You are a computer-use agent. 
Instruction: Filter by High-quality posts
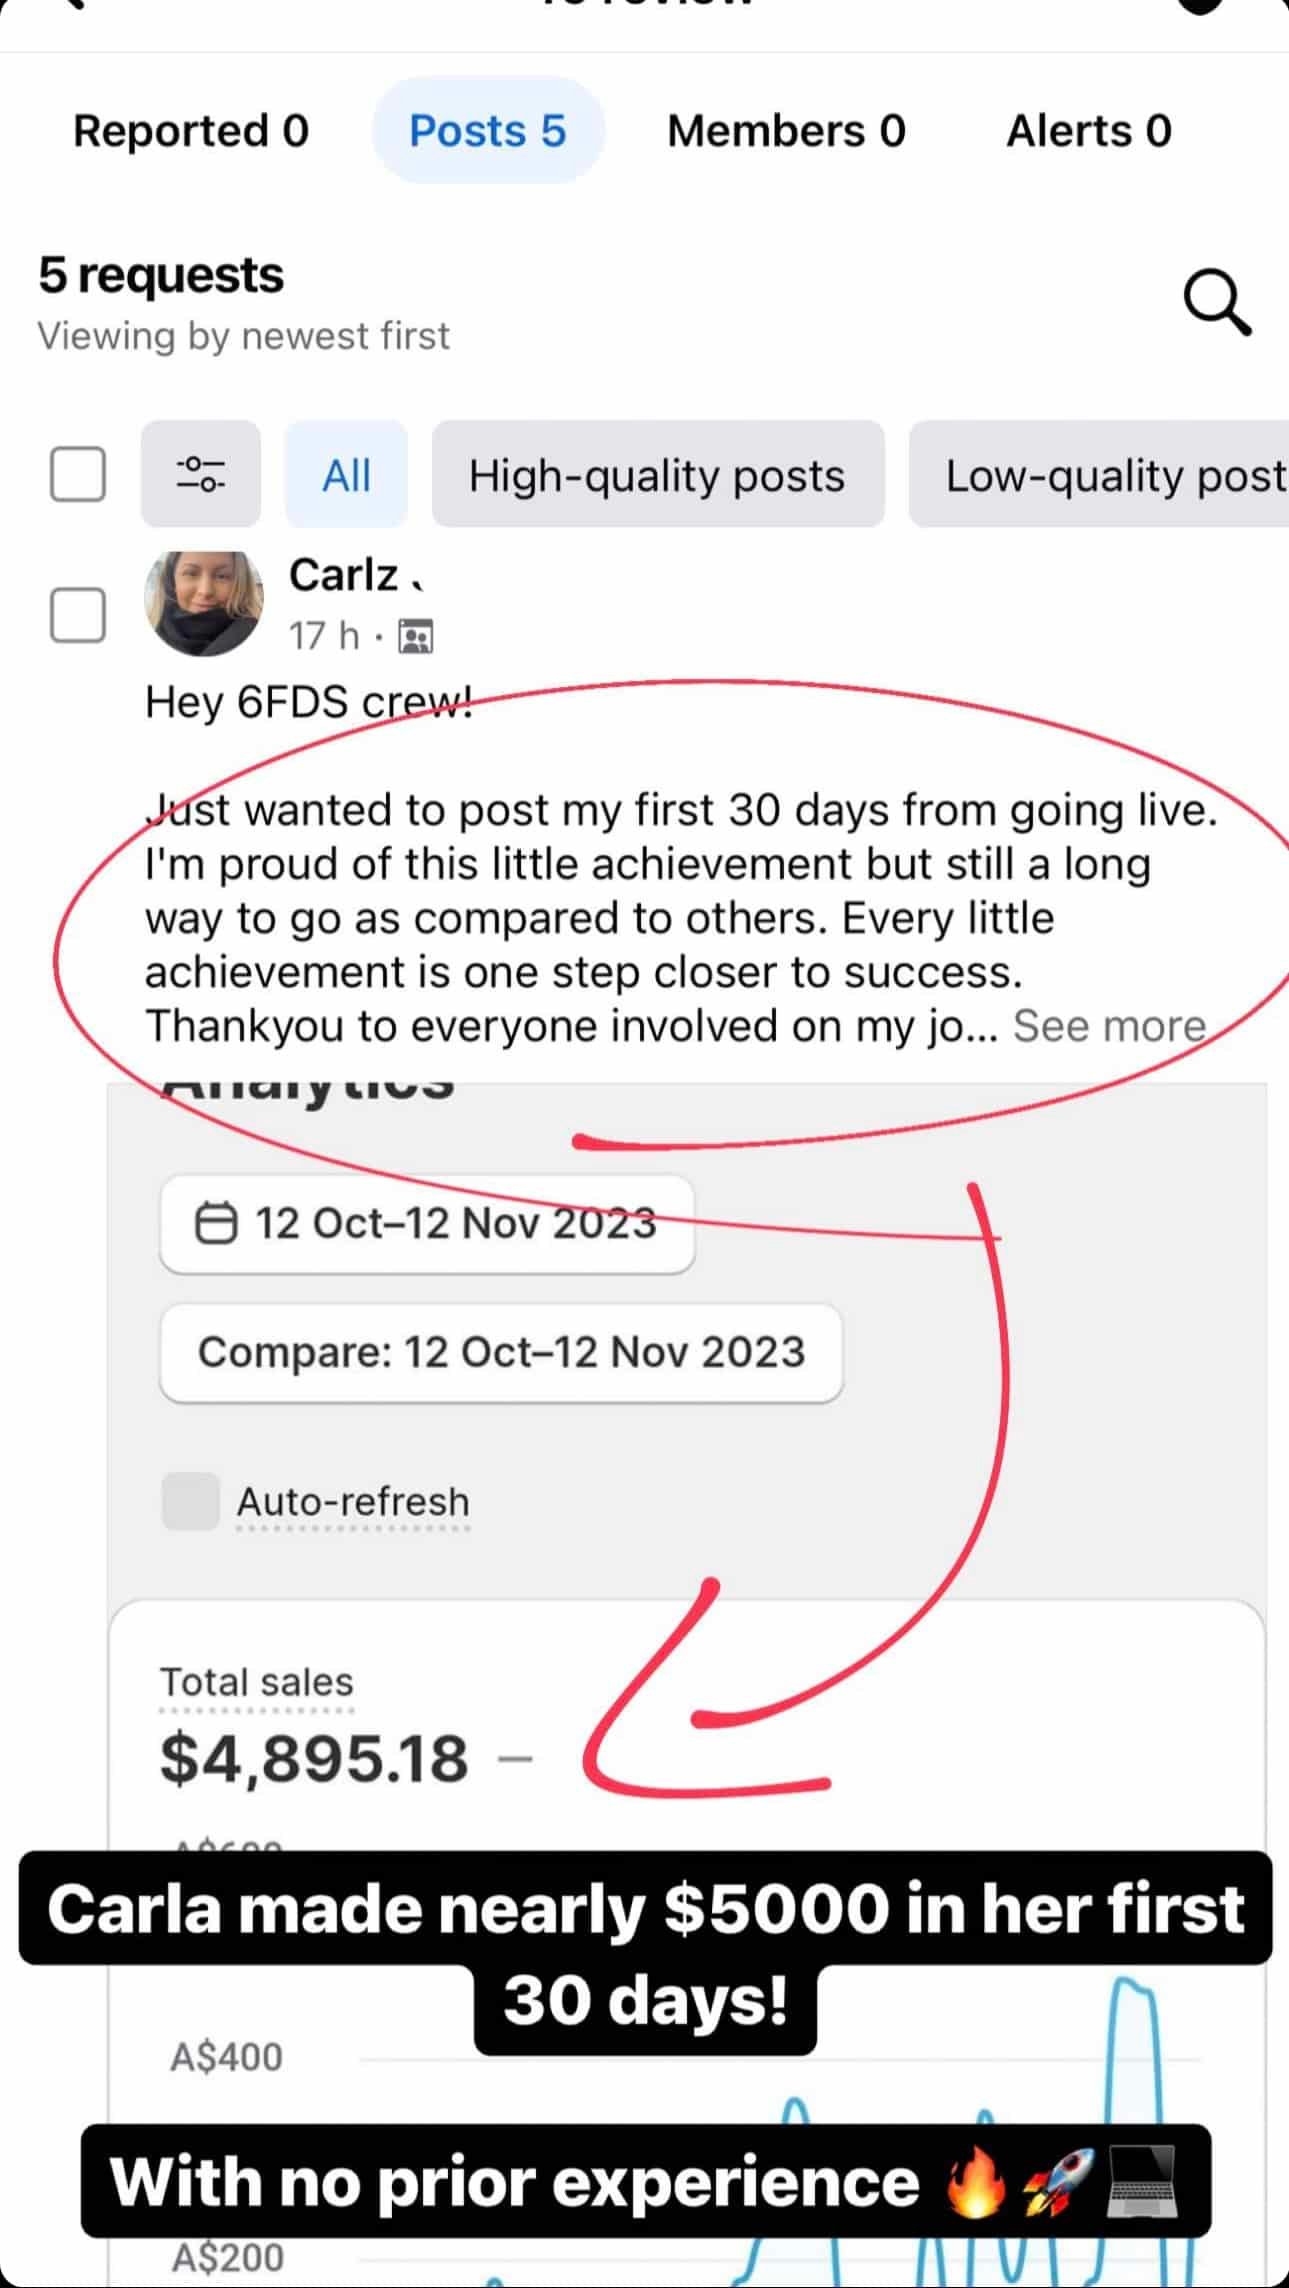pyautogui.click(x=657, y=475)
